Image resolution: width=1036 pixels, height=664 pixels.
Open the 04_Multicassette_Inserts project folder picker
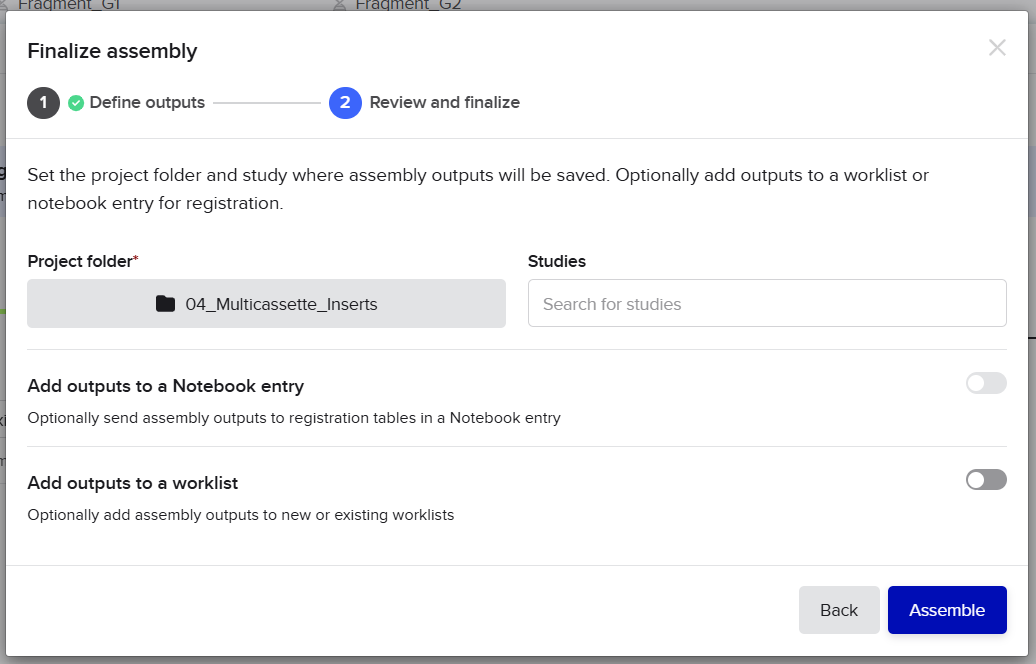[x=266, y=304]
